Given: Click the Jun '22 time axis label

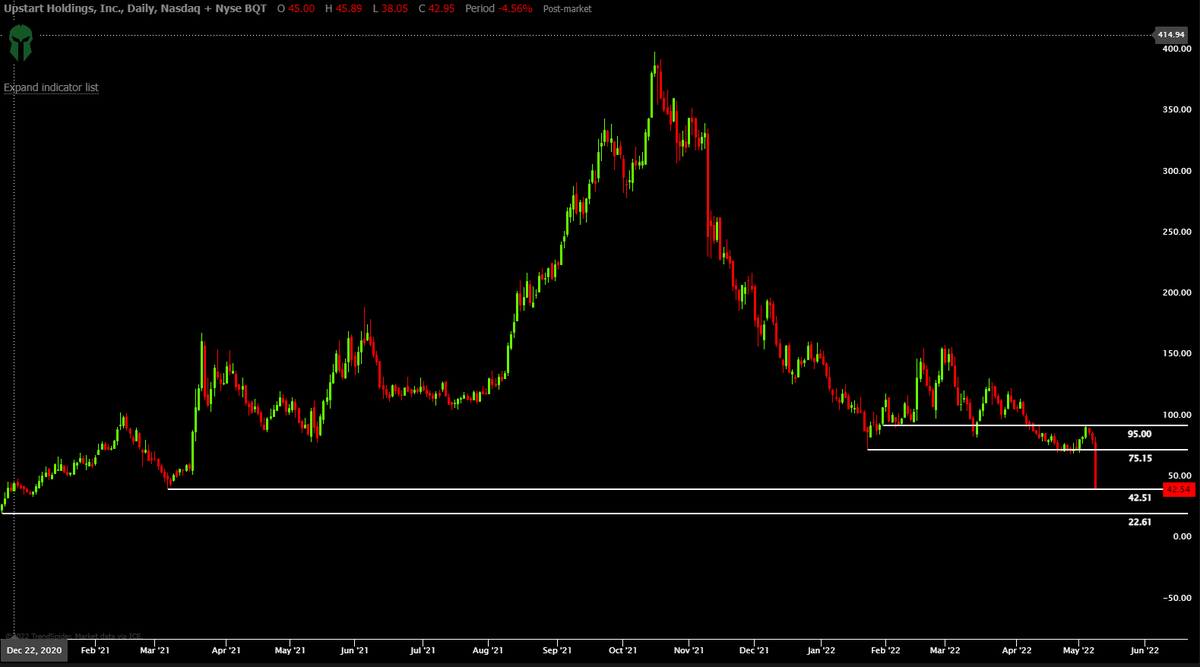Looking at the screenshot, I should 1145,649.
